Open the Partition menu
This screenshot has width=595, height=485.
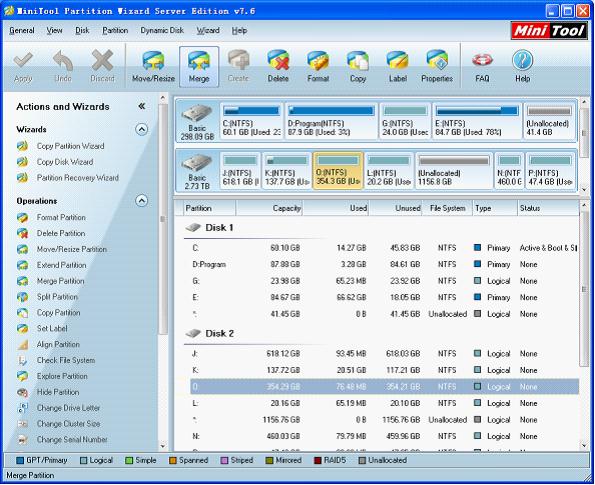115,30
